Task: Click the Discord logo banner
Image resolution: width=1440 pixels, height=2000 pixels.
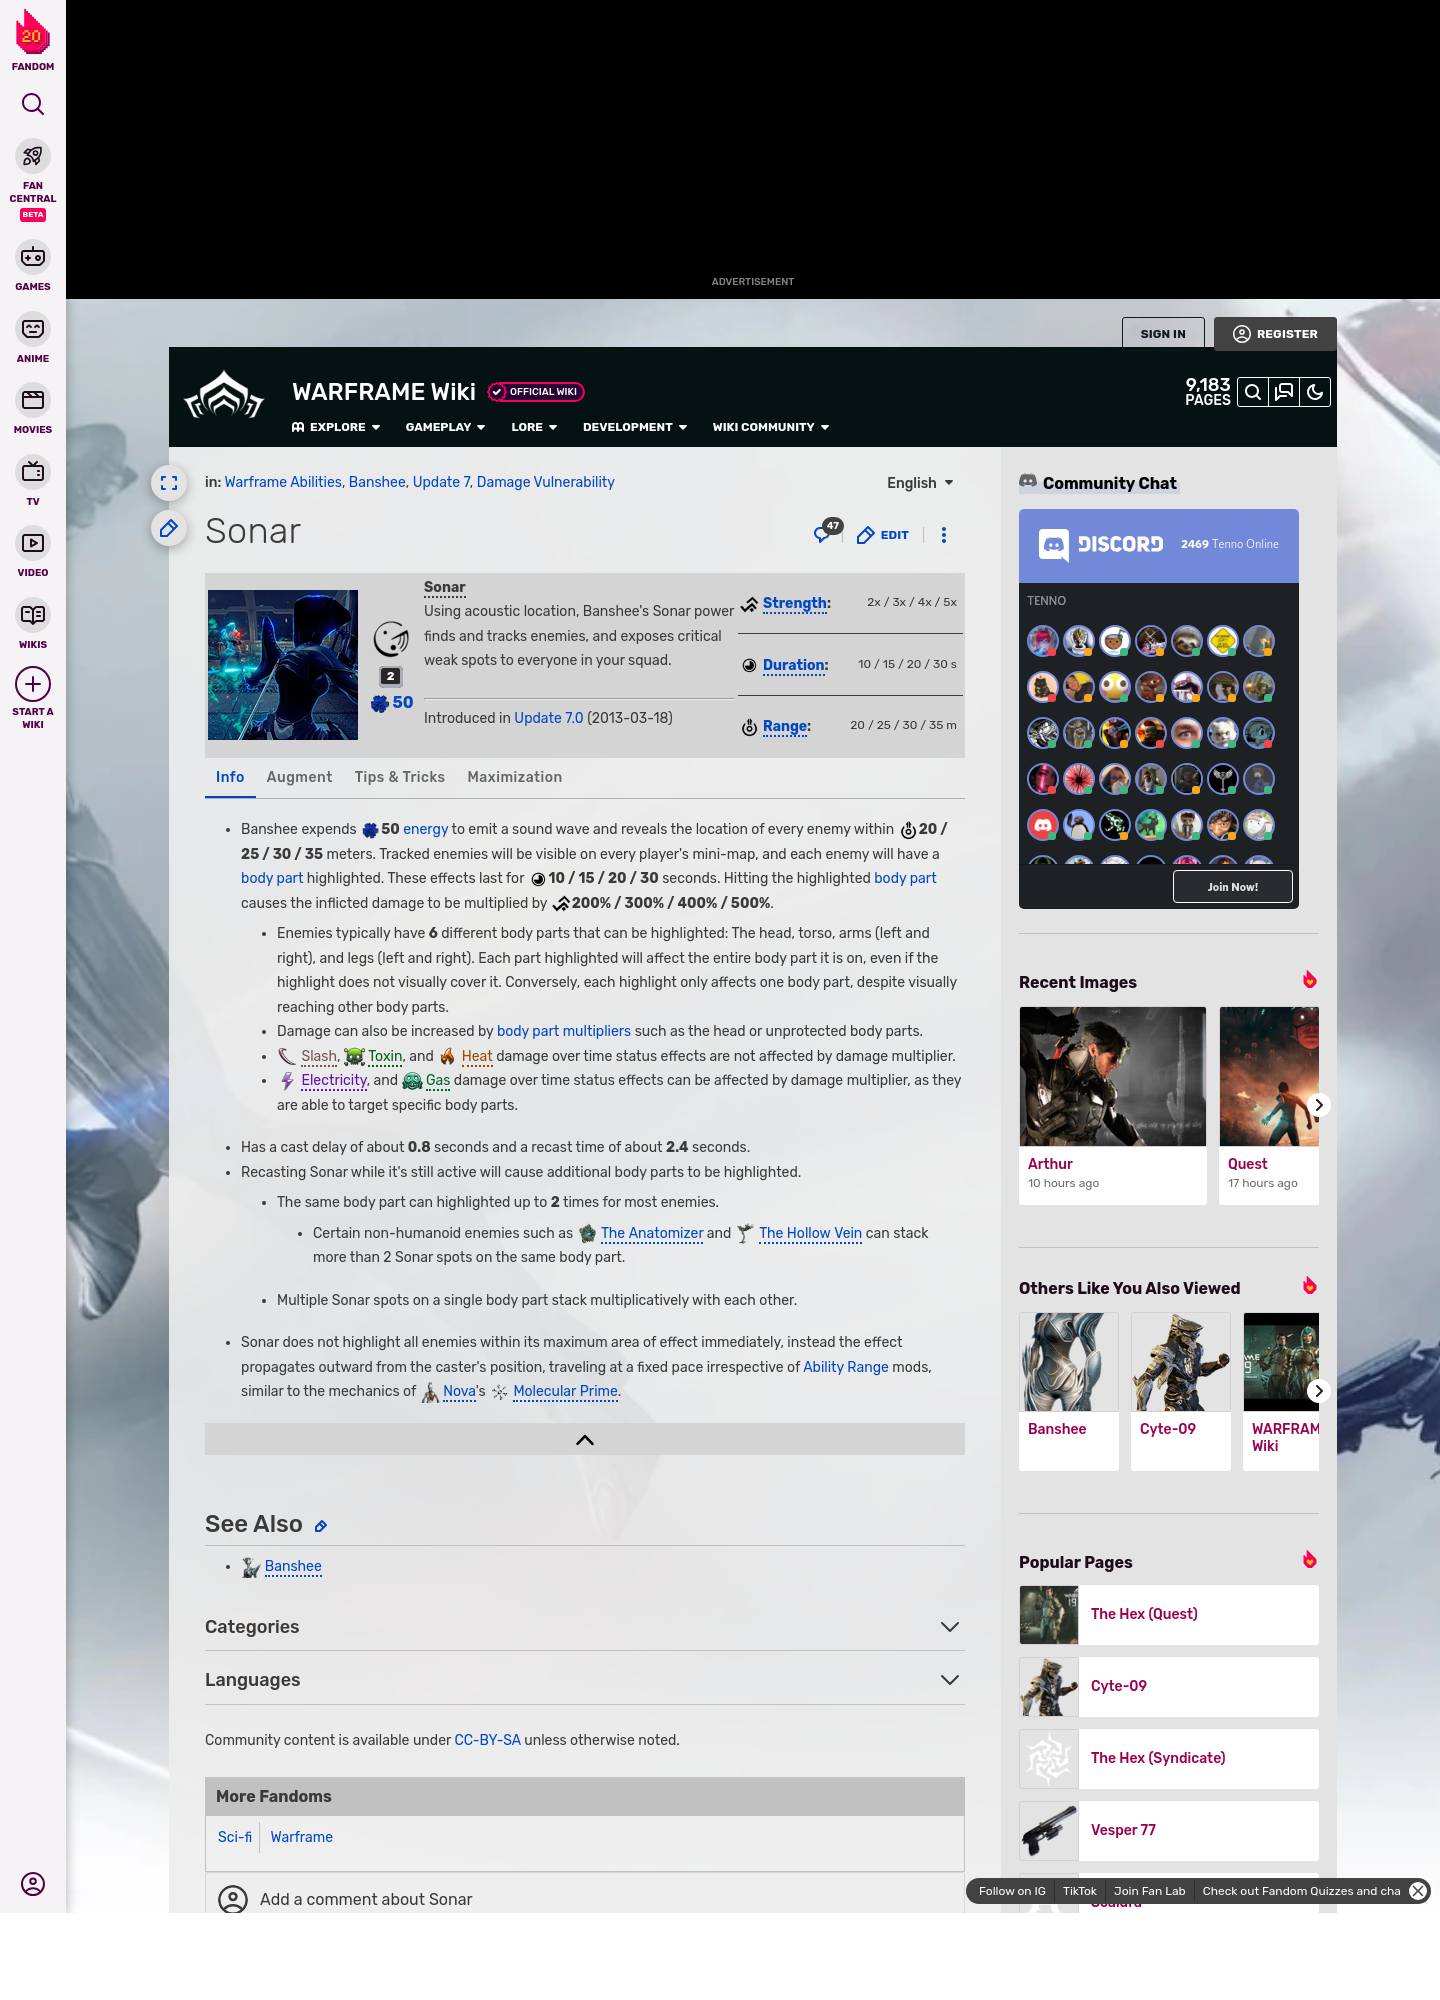Action: pos(1101,544)
